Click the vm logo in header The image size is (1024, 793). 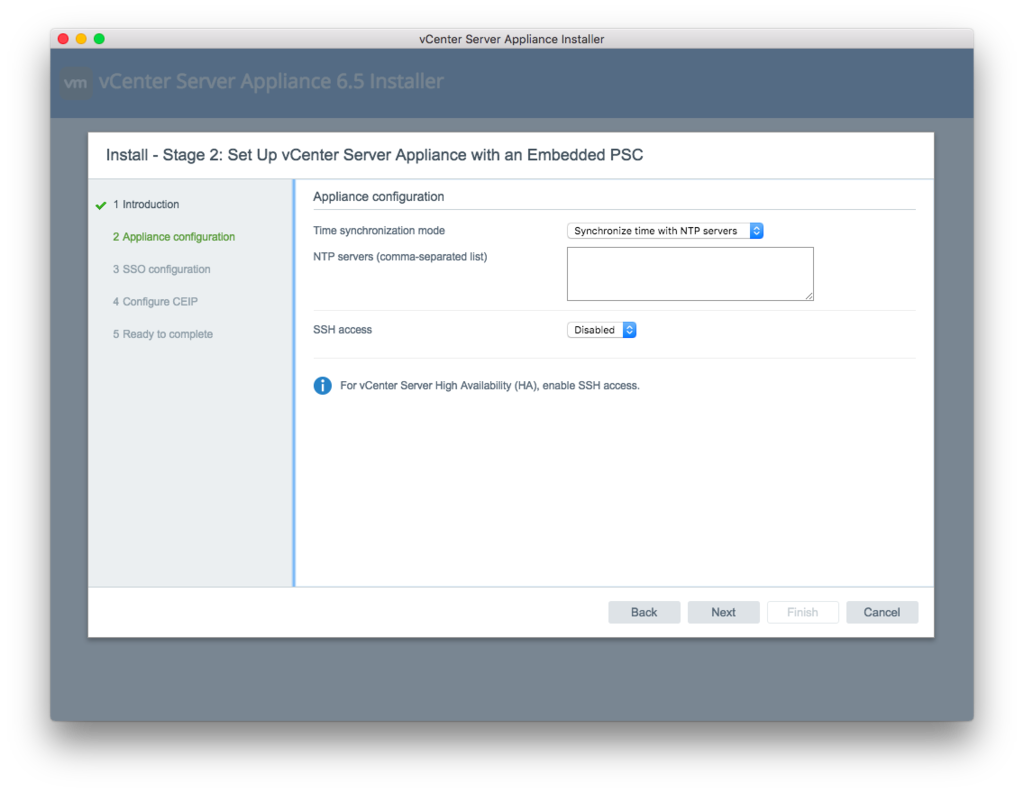76,83
